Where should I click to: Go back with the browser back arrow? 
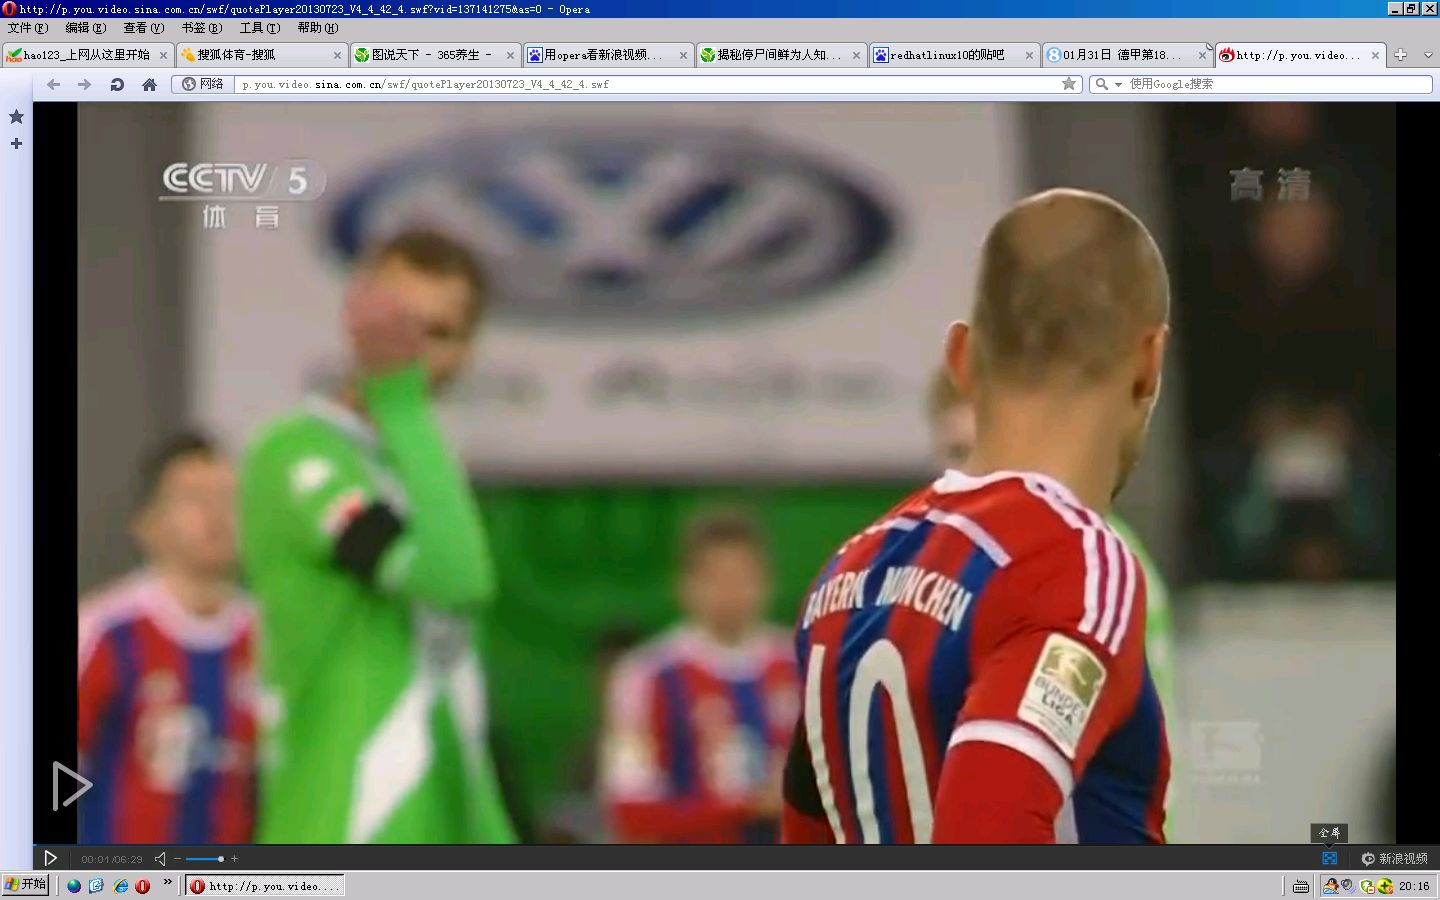54,85
